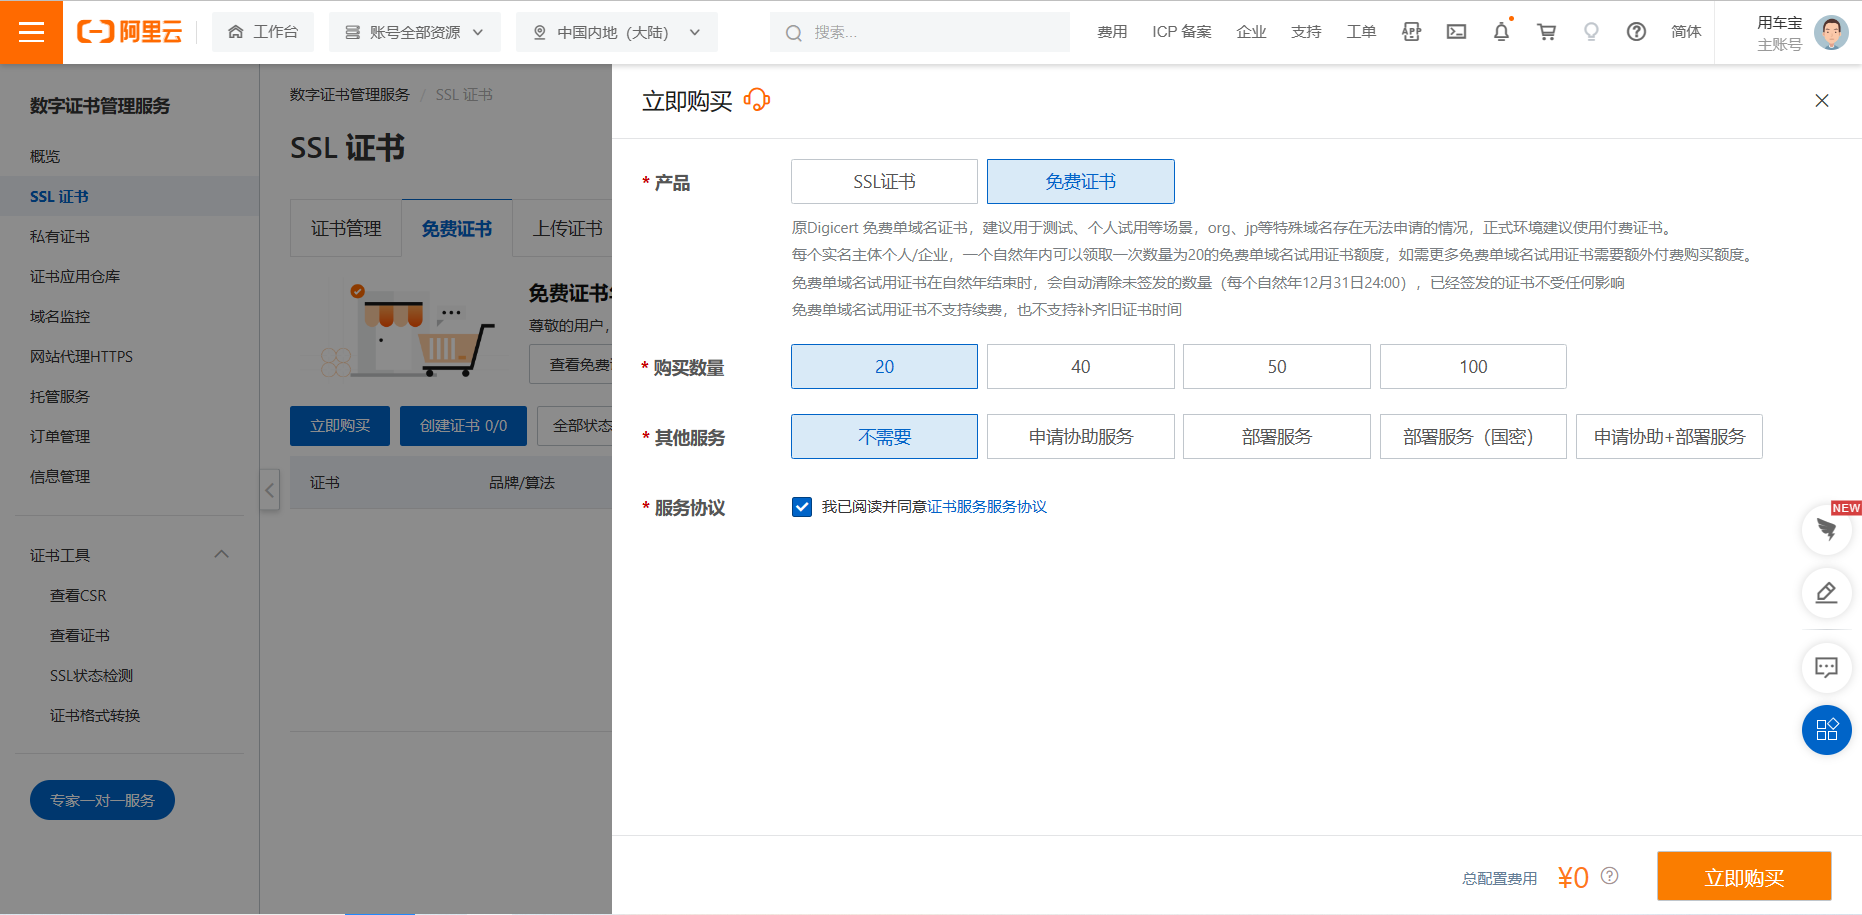Open the orange hamburger main menu
Viewport: 1862px width, 915px height.
[31, 32]
